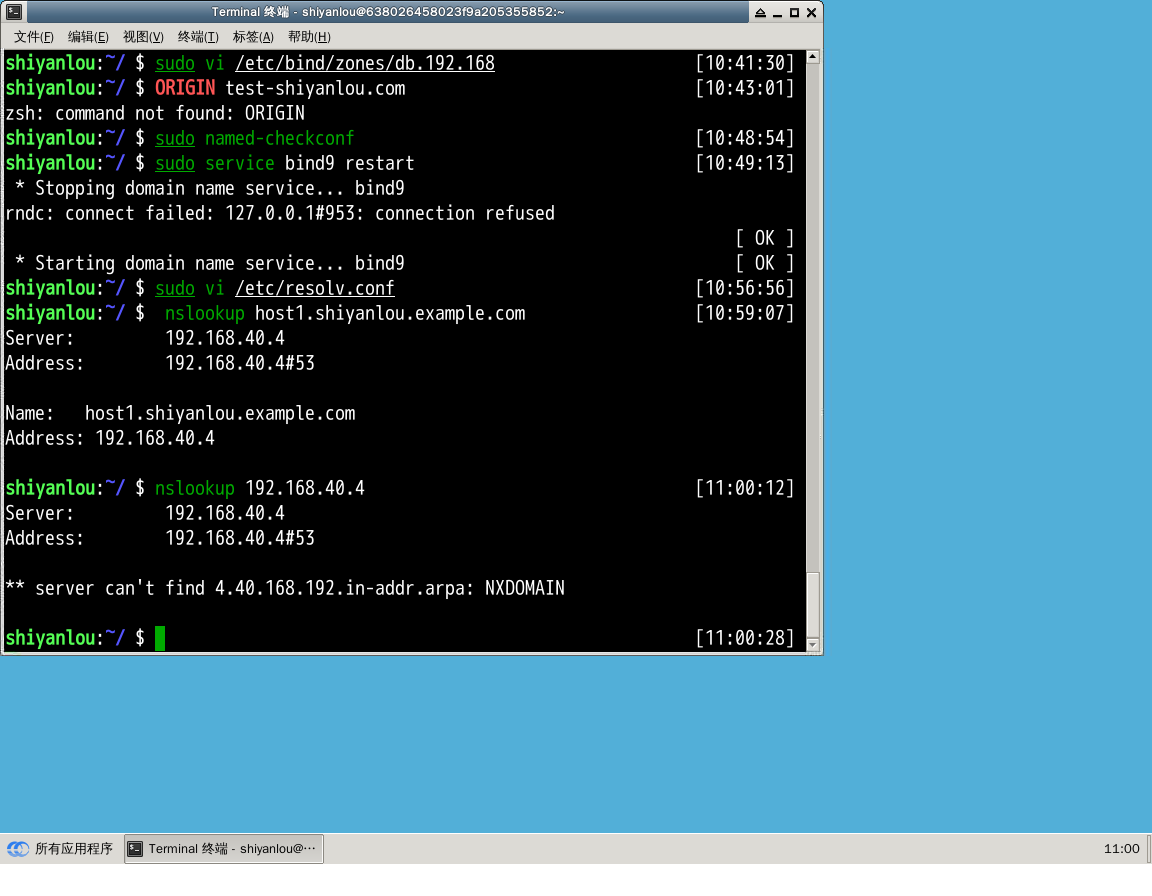The width and height of the screenshot is (1152, 896).
Task: Click the green cursor at the prompt
Action: 160,638
